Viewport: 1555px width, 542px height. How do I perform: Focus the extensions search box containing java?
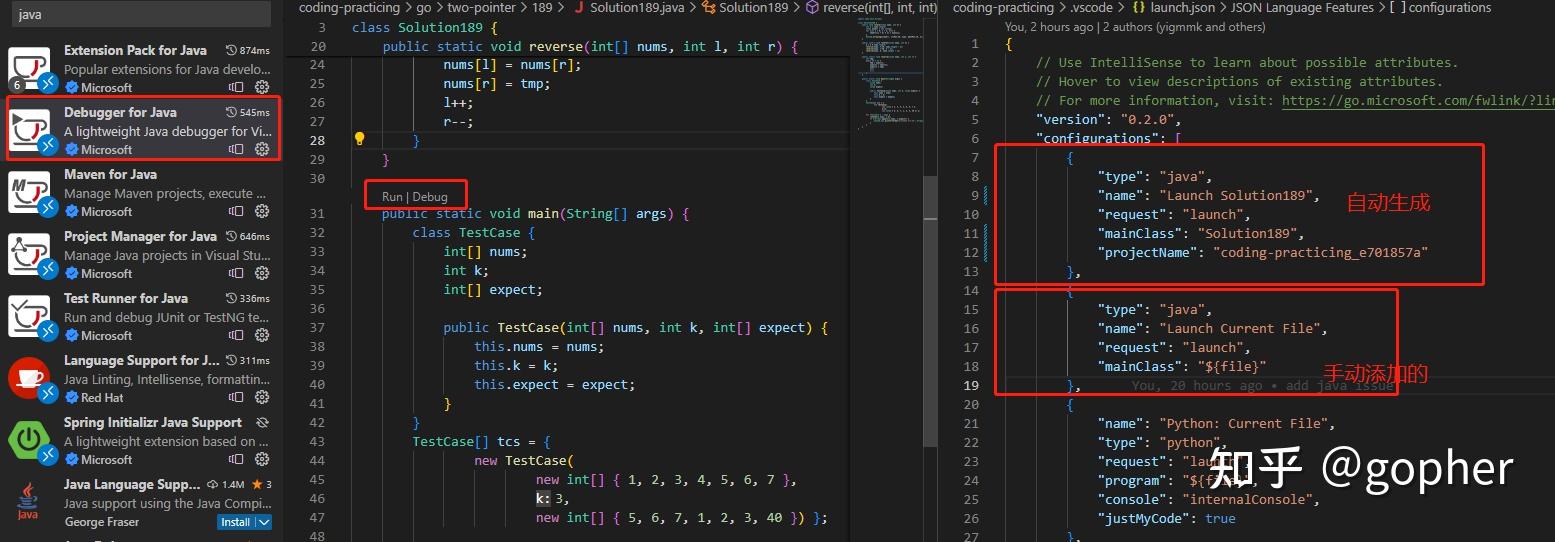[143, 15]
